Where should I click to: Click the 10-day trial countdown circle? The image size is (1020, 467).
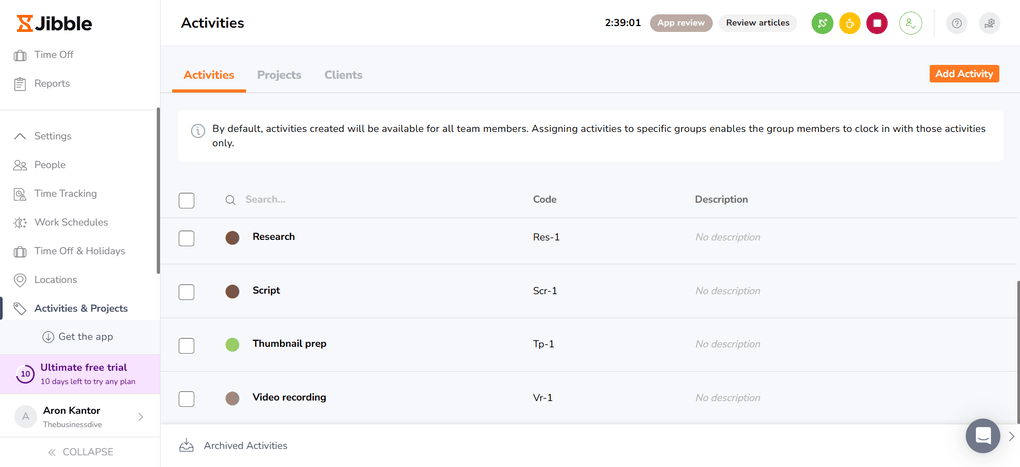pos(25,374)
